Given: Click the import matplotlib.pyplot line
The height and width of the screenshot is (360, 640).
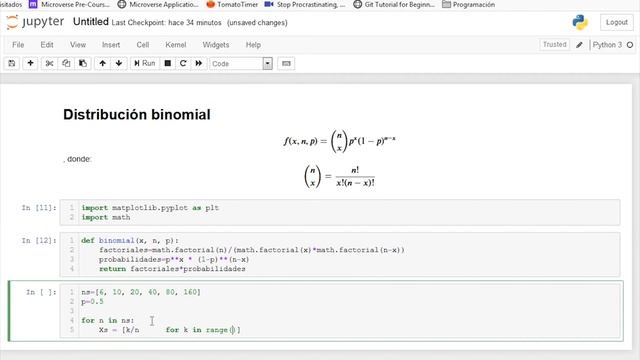Looking at the screenshot, I should pos(150,208).
